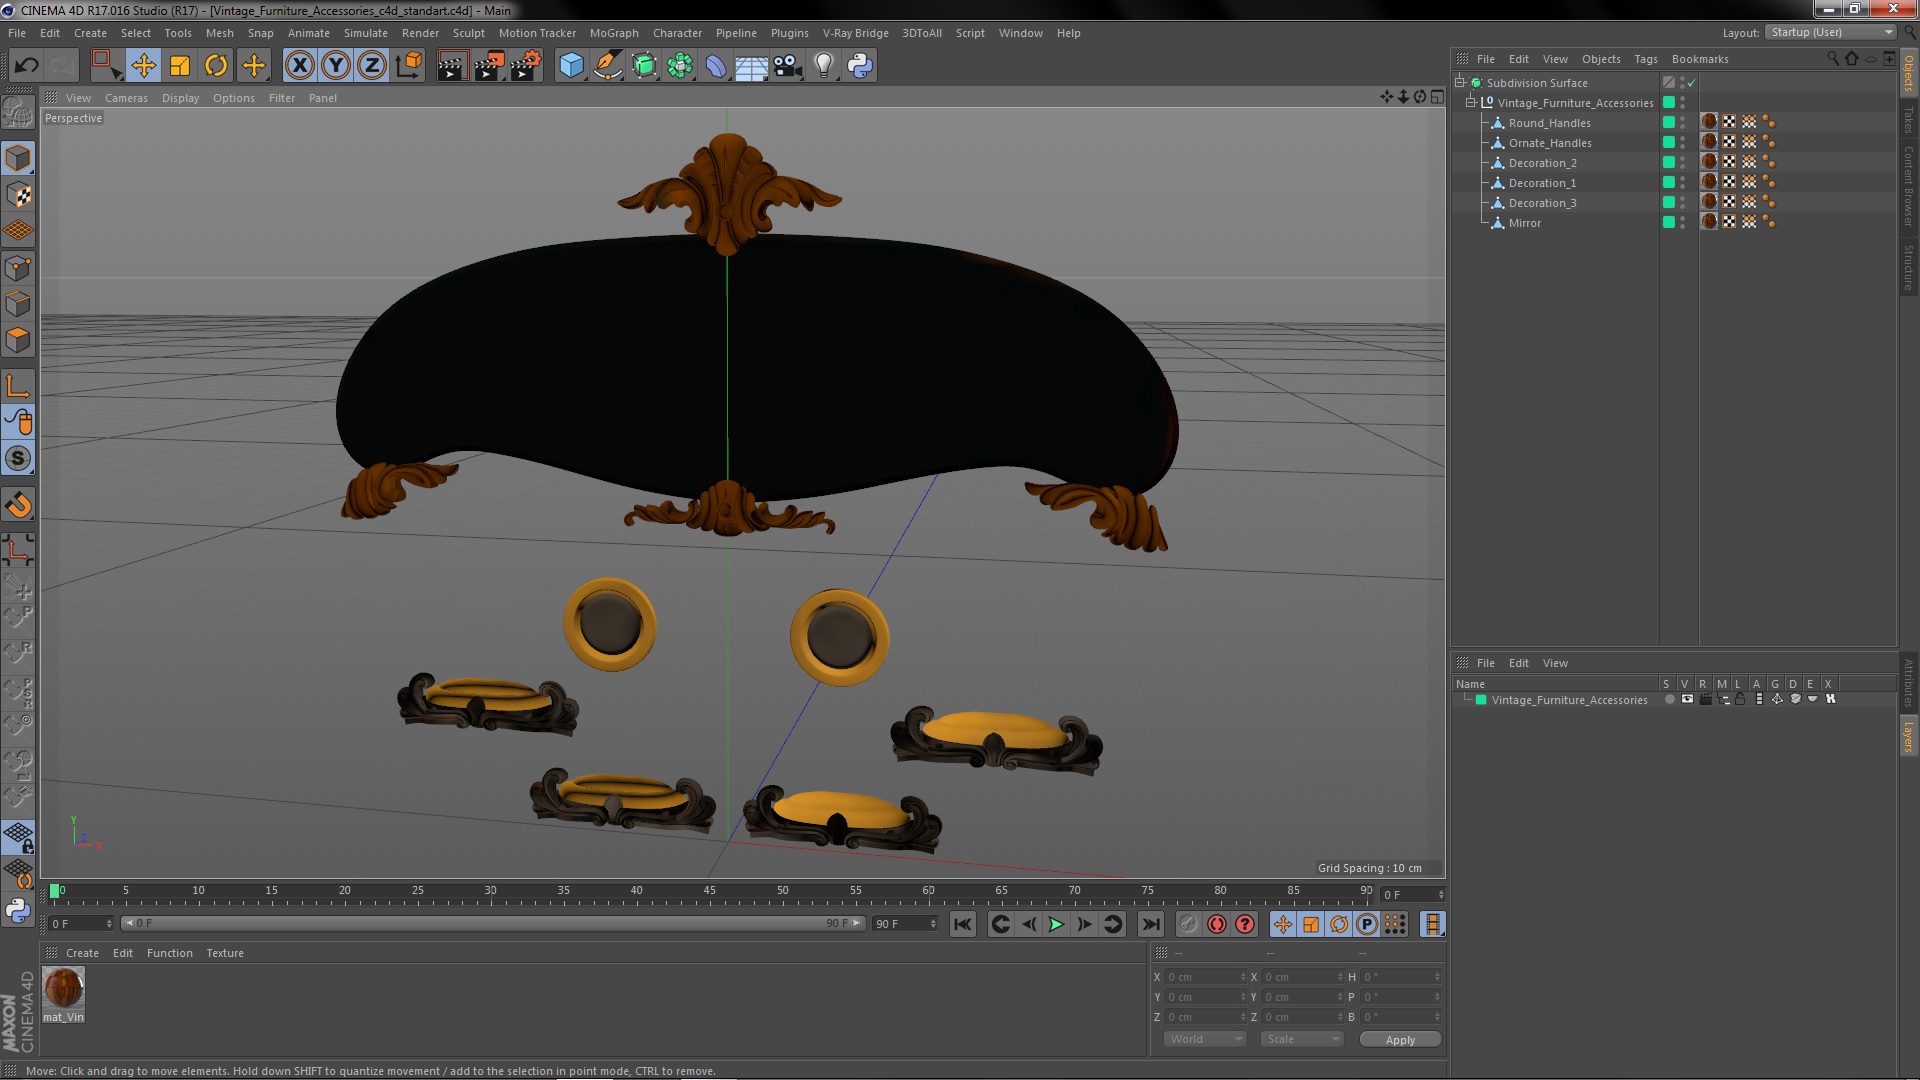This screenshot has height=1080, width=1920.
Task: Open Object Manager Tags menu
Action: pos(1645,59)
